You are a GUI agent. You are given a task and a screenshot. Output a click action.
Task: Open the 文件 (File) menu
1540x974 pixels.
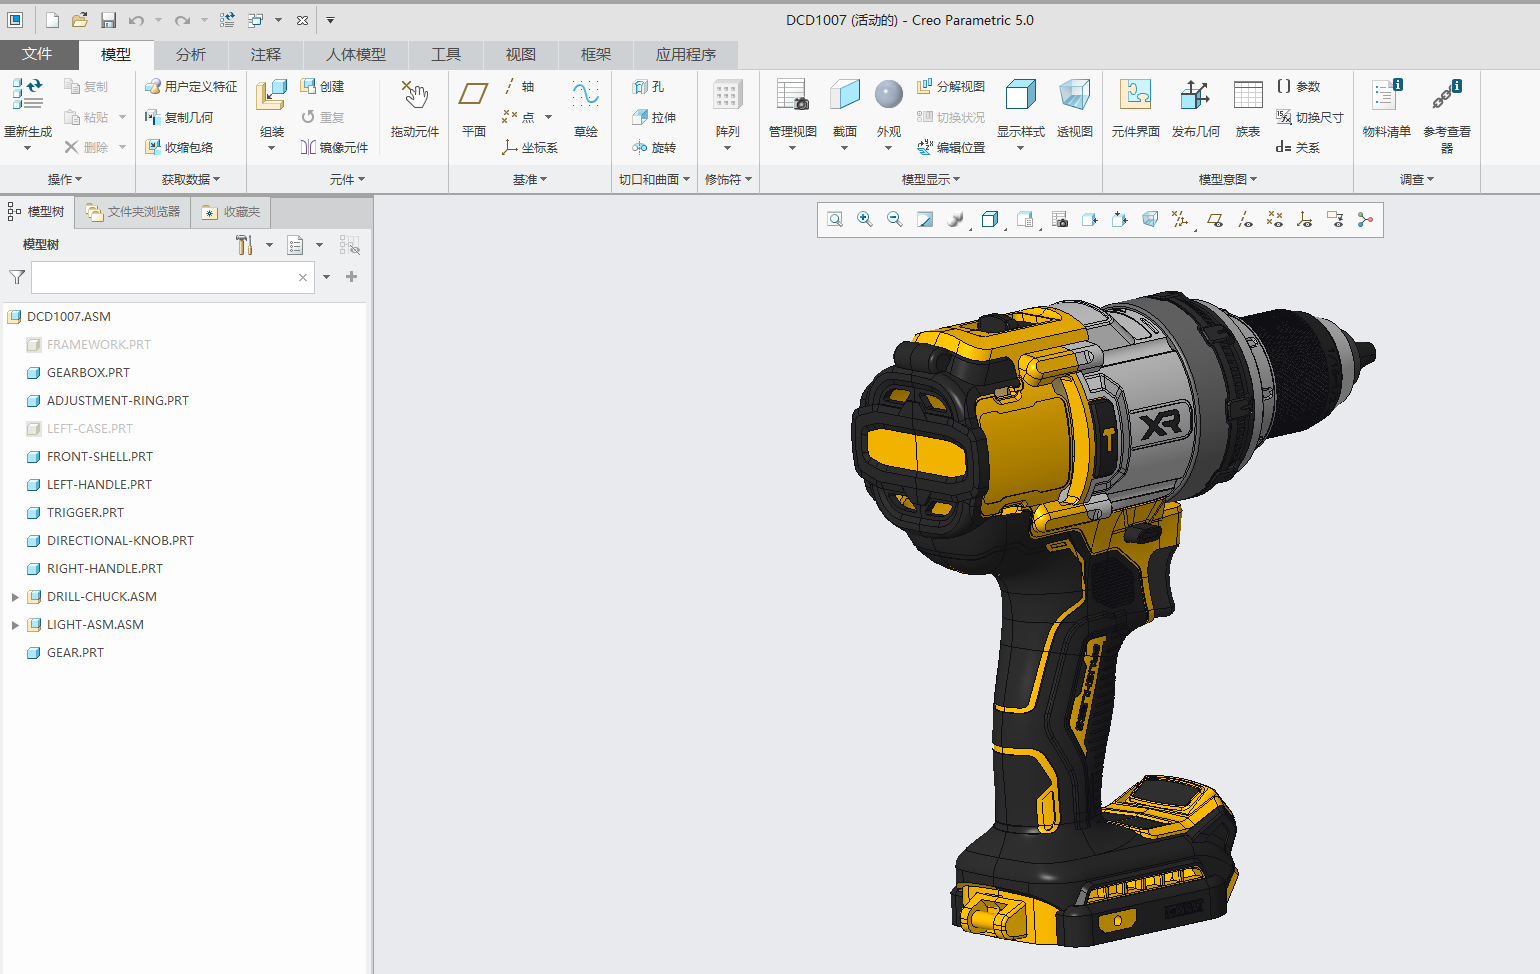click(x=39, y=55)
